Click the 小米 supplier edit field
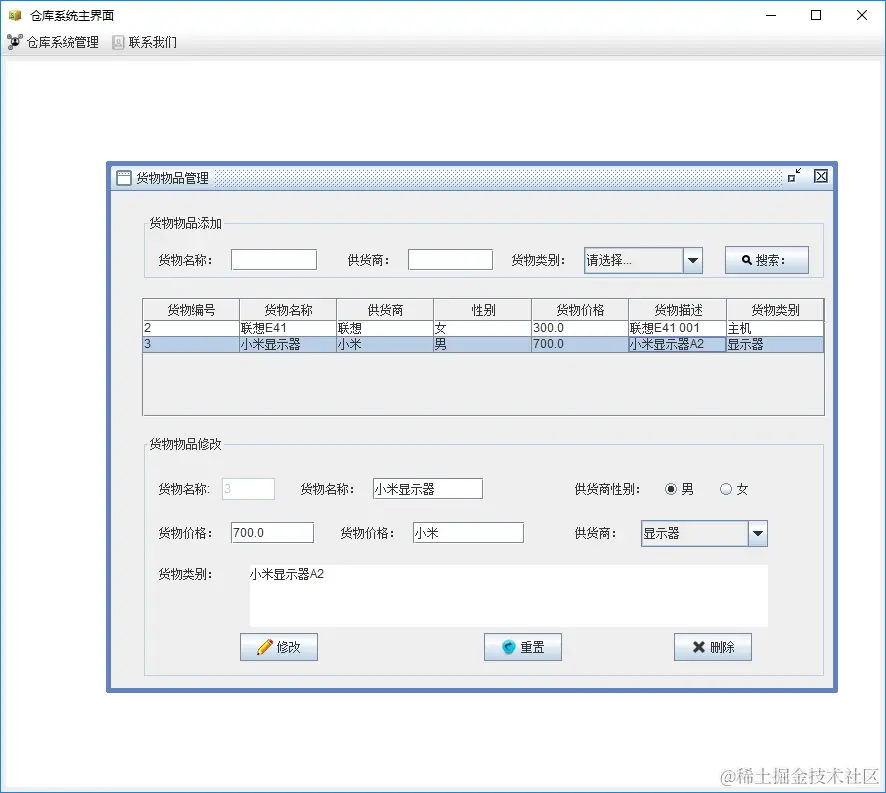Image resolution: width=886 pixels, height=793 pixels. [x=468, y=532]
